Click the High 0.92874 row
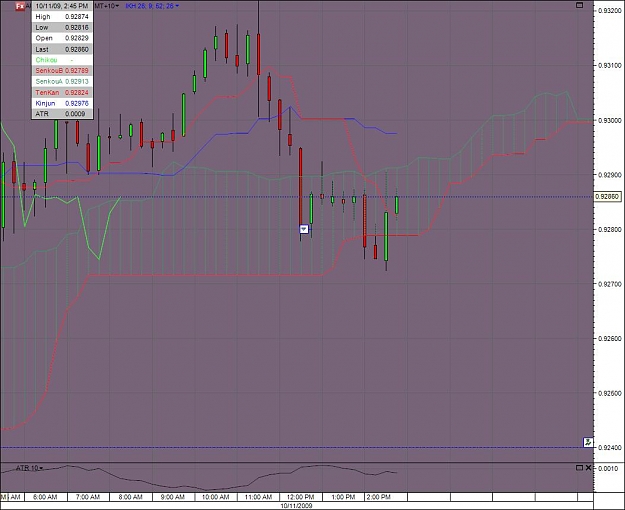625x510 pixels. pos(62,17)
